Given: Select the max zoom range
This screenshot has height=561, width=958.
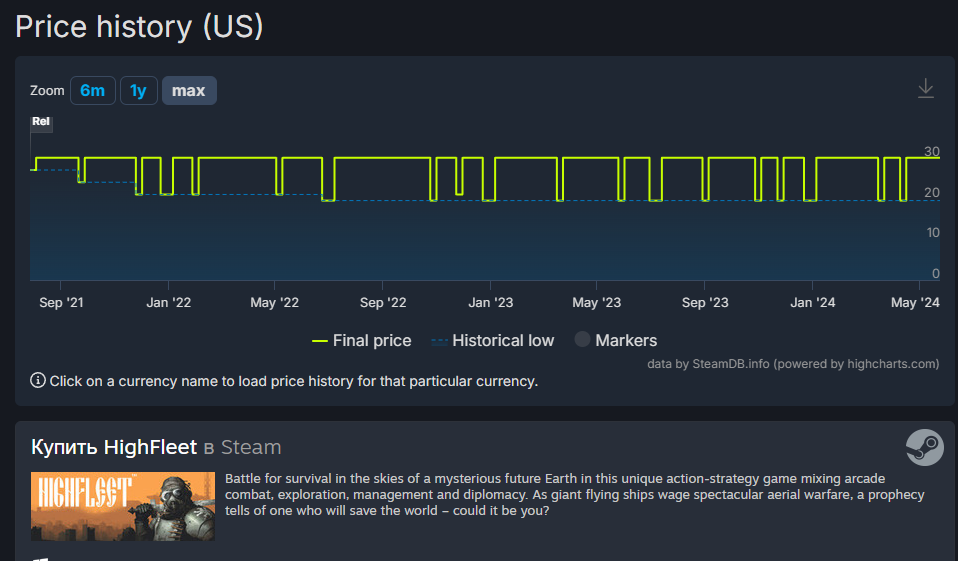Looking at the screenshot, I should coord(188,91).
